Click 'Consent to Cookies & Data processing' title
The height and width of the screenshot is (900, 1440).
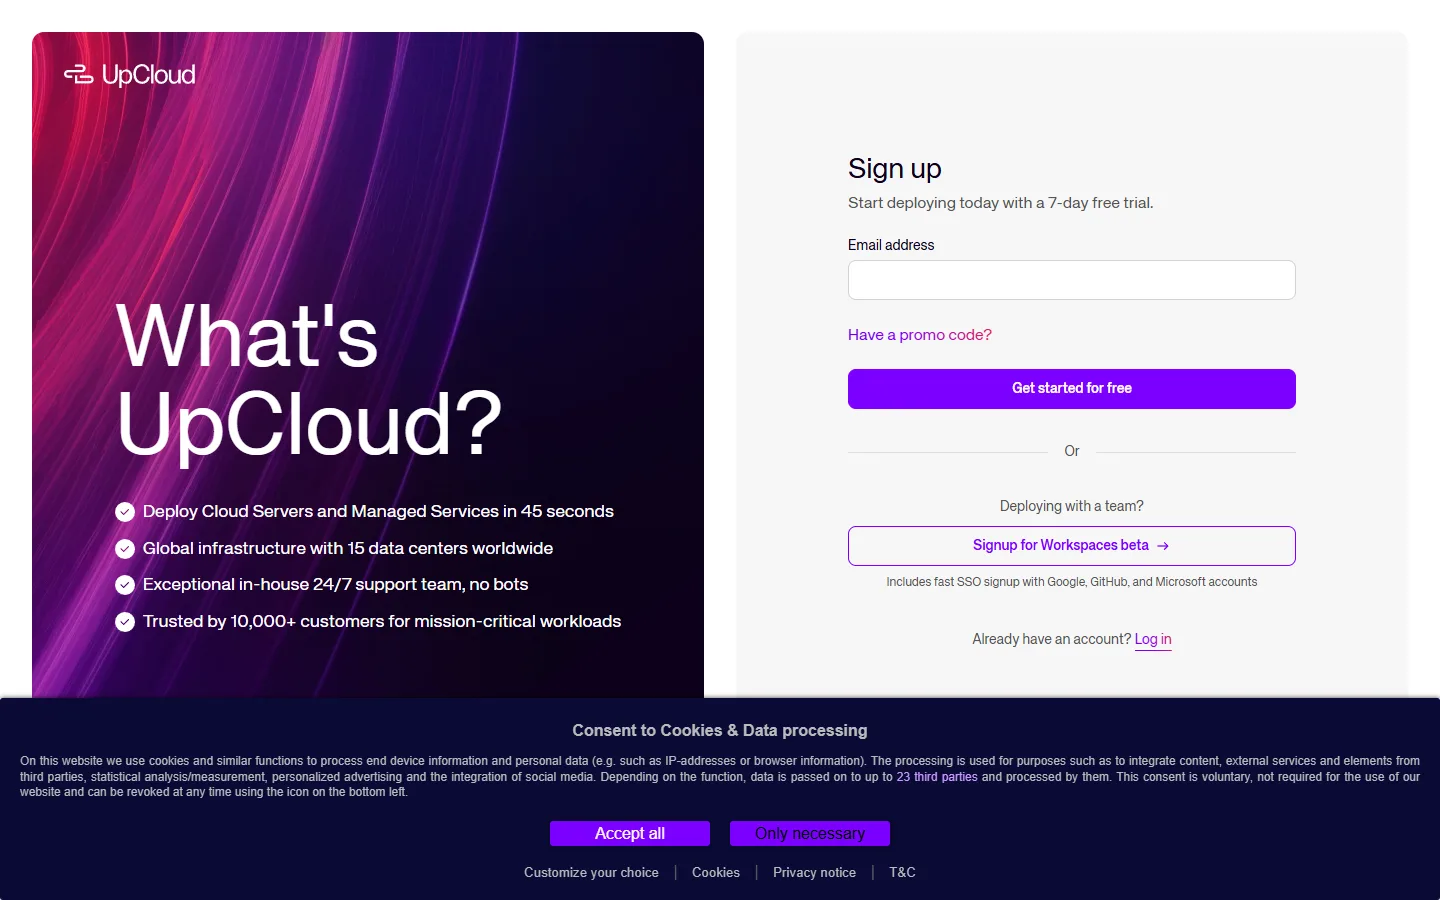[x=720, y=731]
